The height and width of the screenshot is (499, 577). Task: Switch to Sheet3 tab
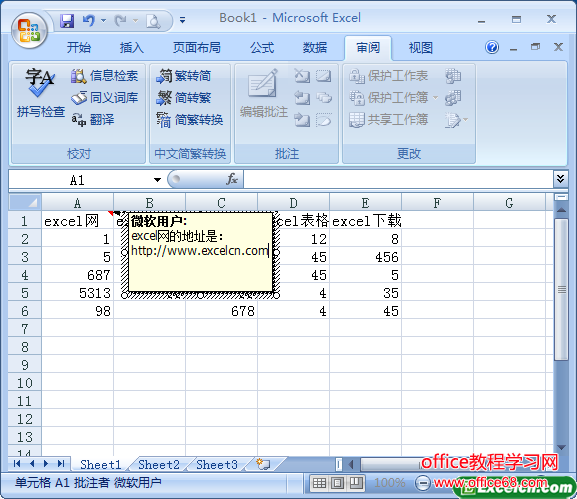pyautogui.click(x=217, y=464)
